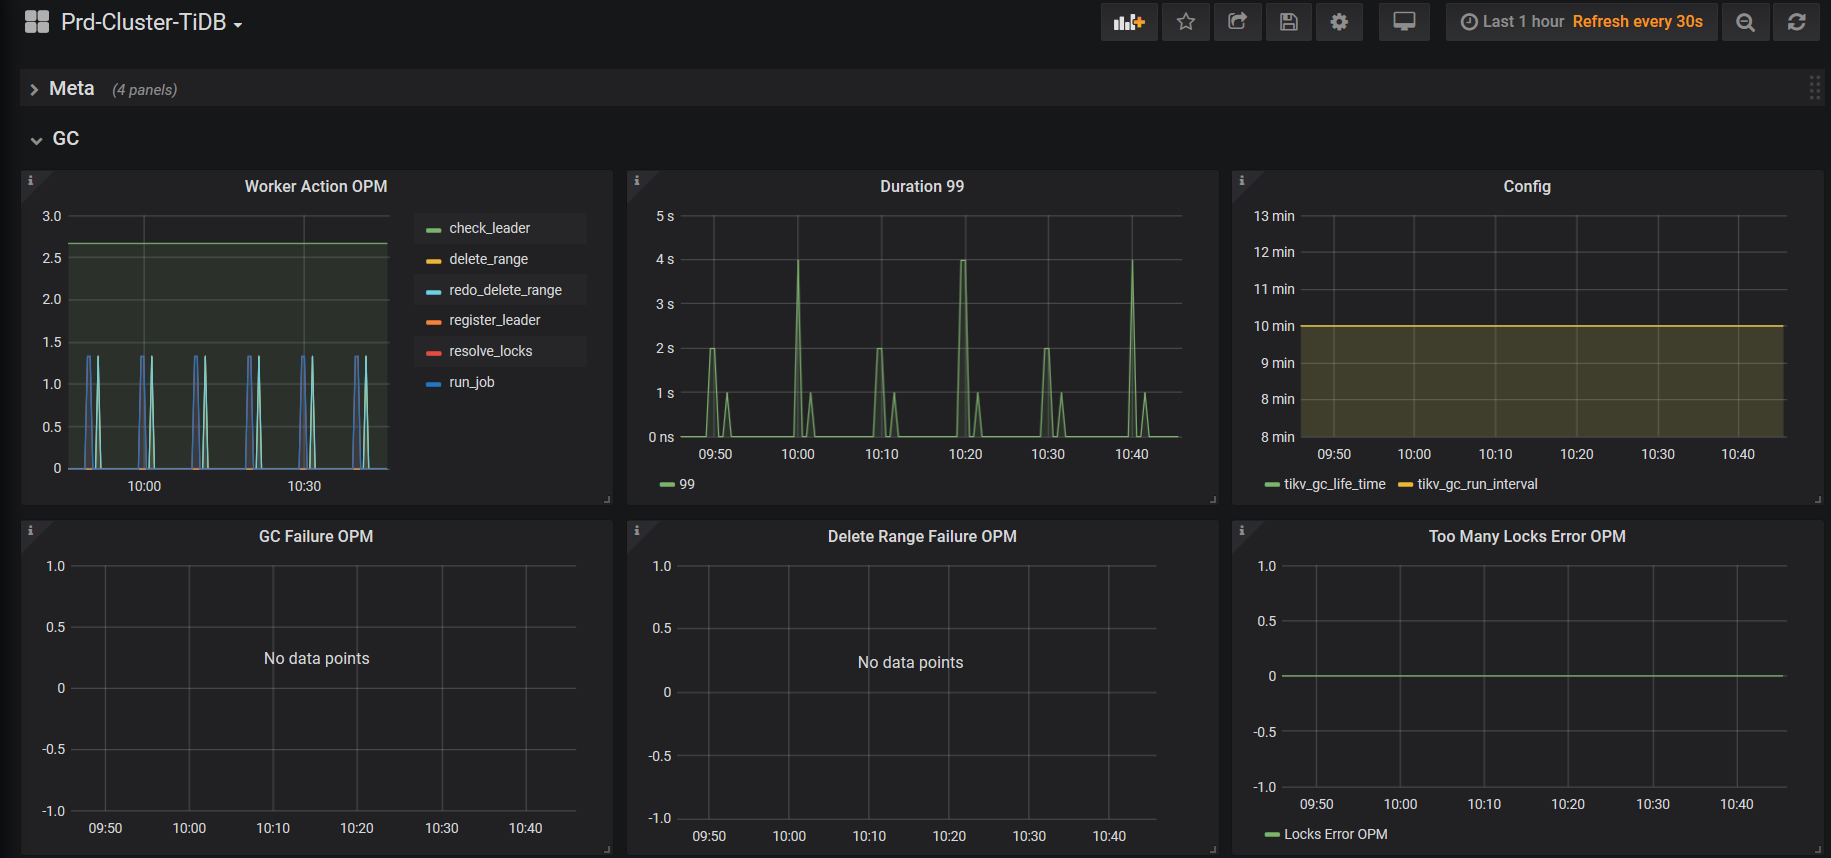Click run_job blue color swatch in legend
Viewport: 1831px width, 858px height.
click(433, 383)
